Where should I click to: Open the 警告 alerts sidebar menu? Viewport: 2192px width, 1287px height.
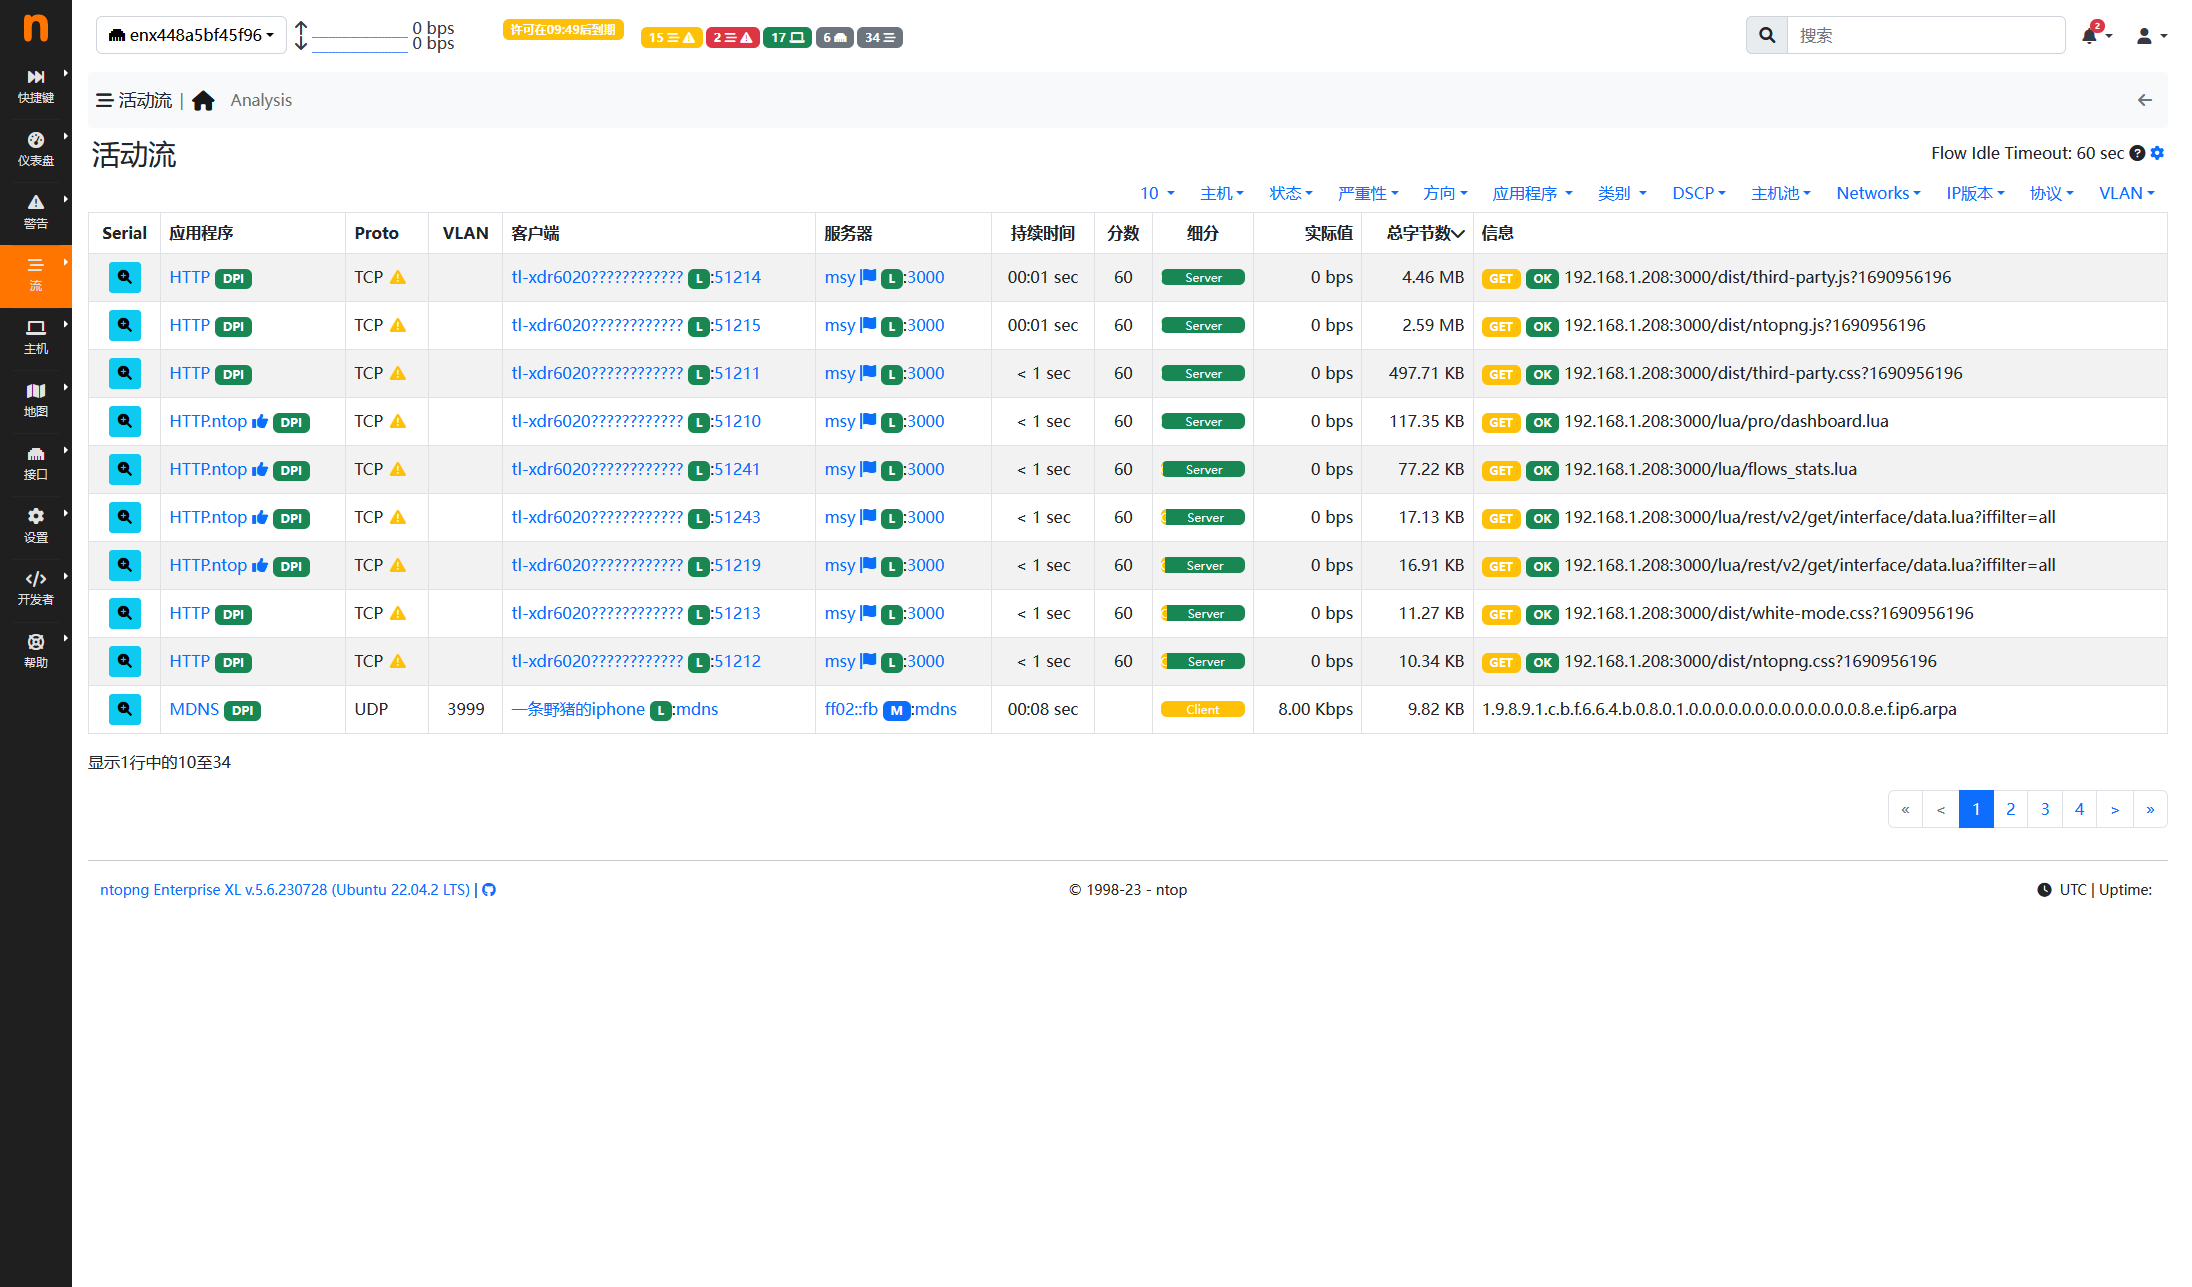[x=36, y=212]
